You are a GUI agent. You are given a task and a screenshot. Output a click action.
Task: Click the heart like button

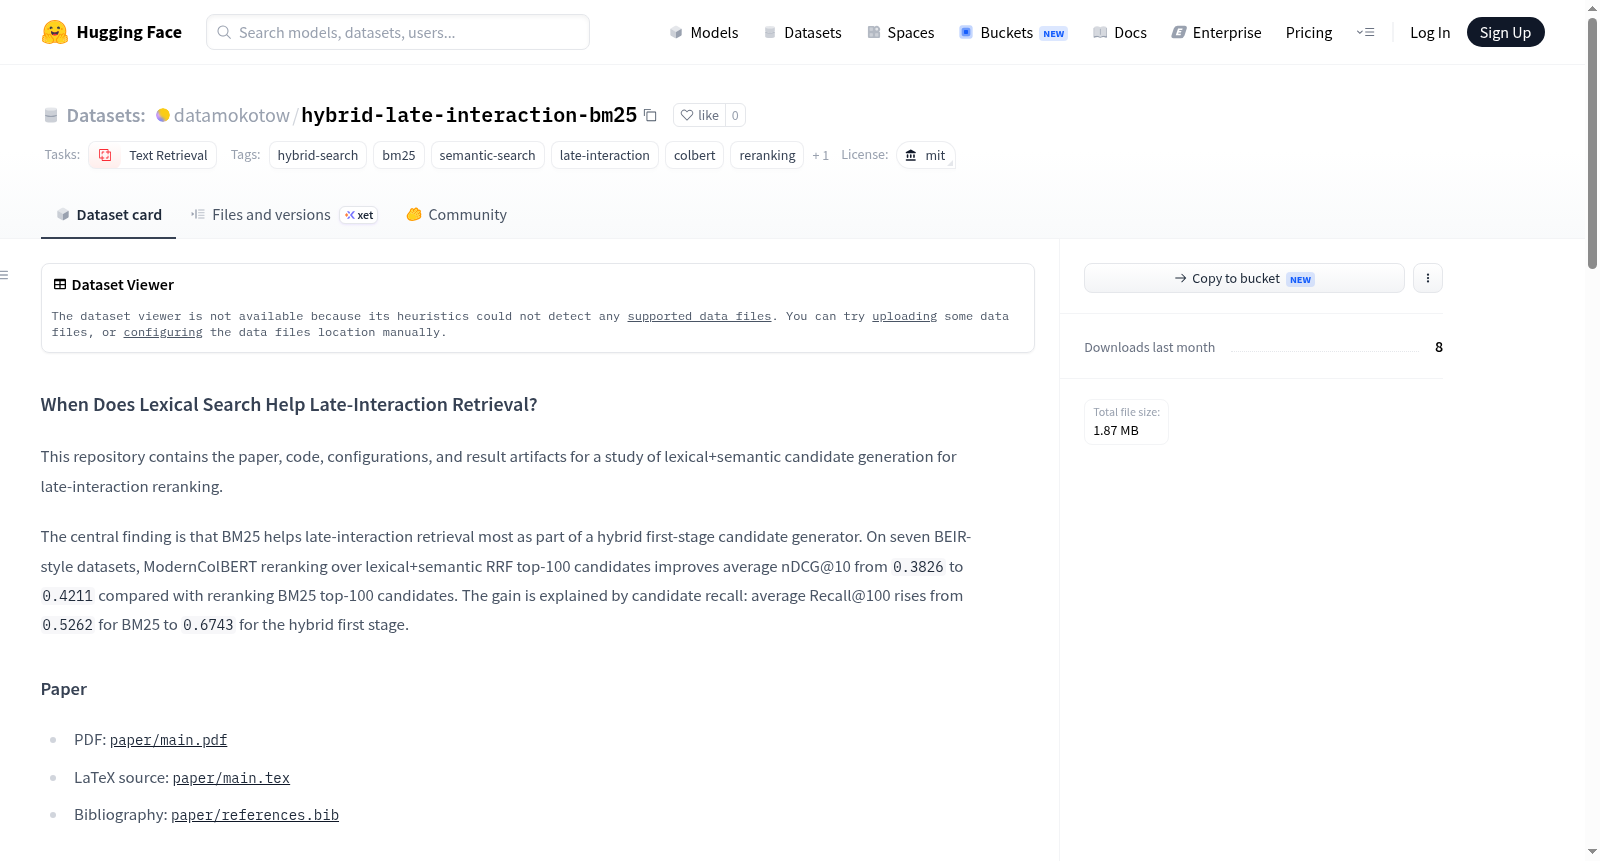tap(699, 115)
